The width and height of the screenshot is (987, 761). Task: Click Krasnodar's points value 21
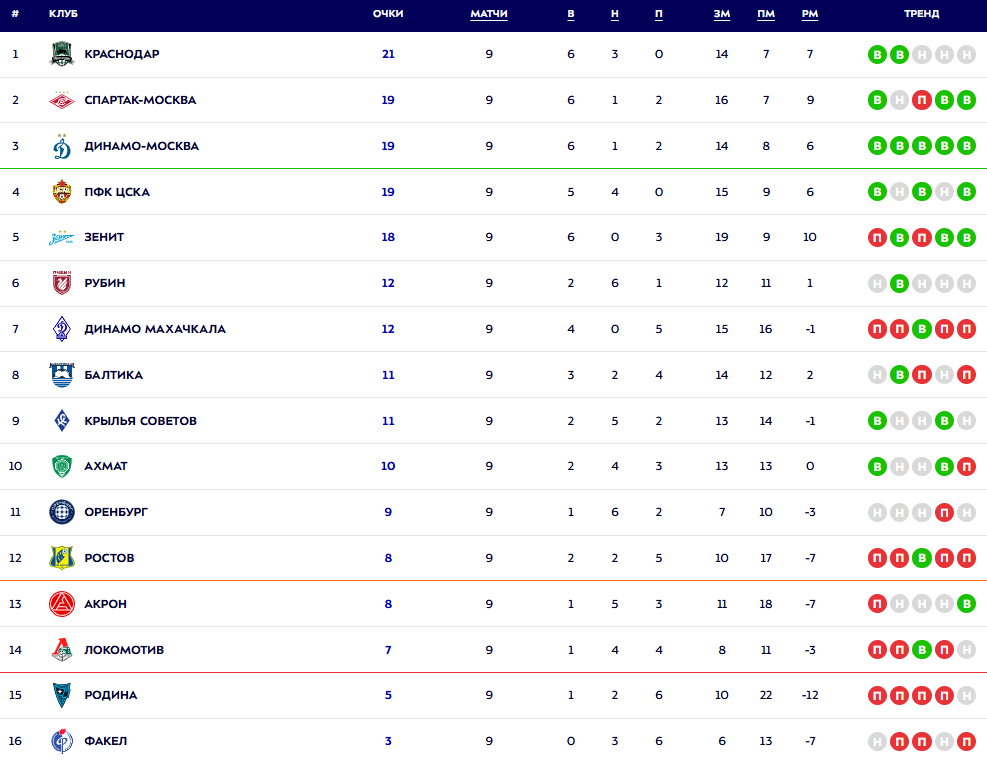388,54
